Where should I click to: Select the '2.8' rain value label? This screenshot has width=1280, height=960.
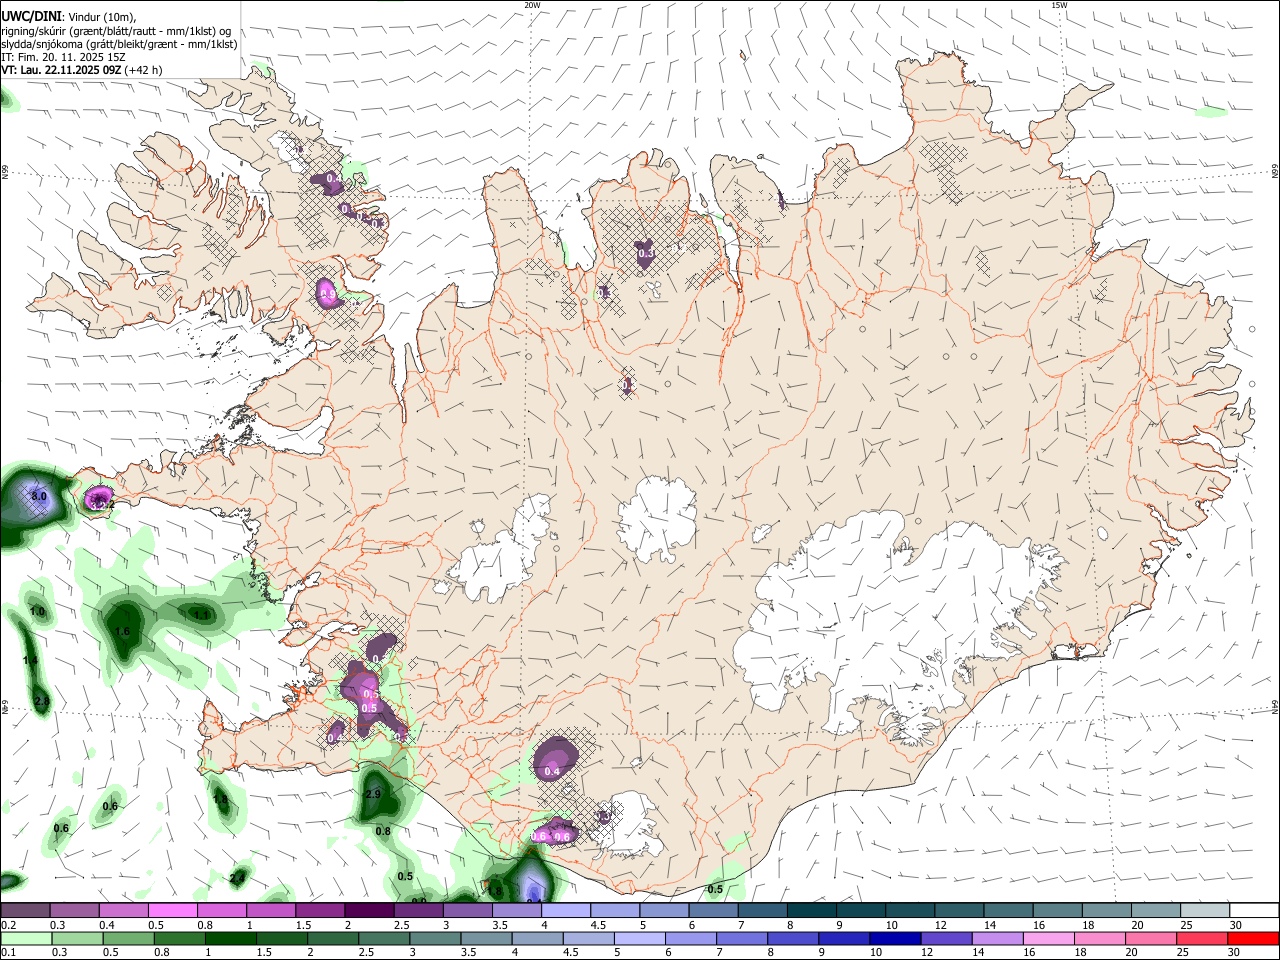coord(41,701)
